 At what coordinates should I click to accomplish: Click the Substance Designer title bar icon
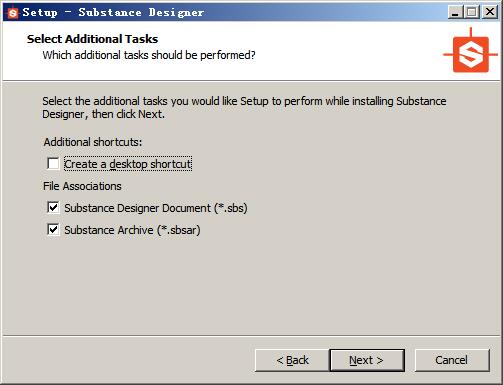13,13
